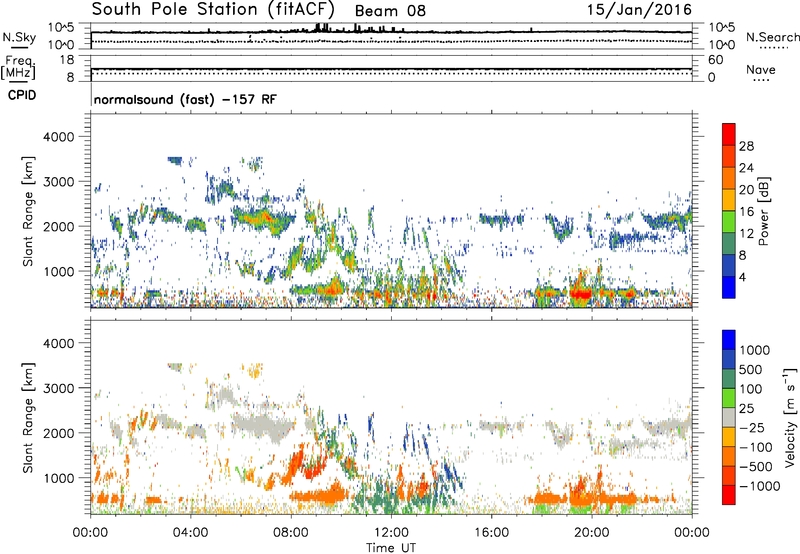Click the '-500' label on the velocity colorbar
This screenshot has height=554, width=800.
click(x=756, y=467)
